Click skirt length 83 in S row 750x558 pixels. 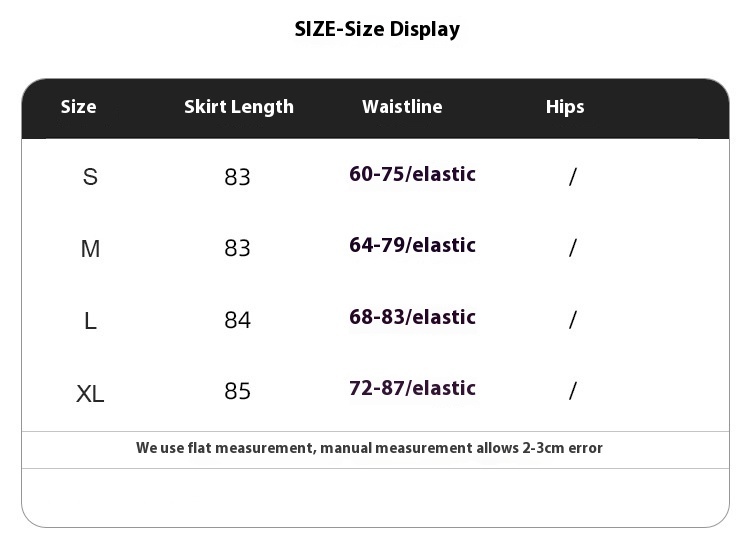(x=237, y=177)
